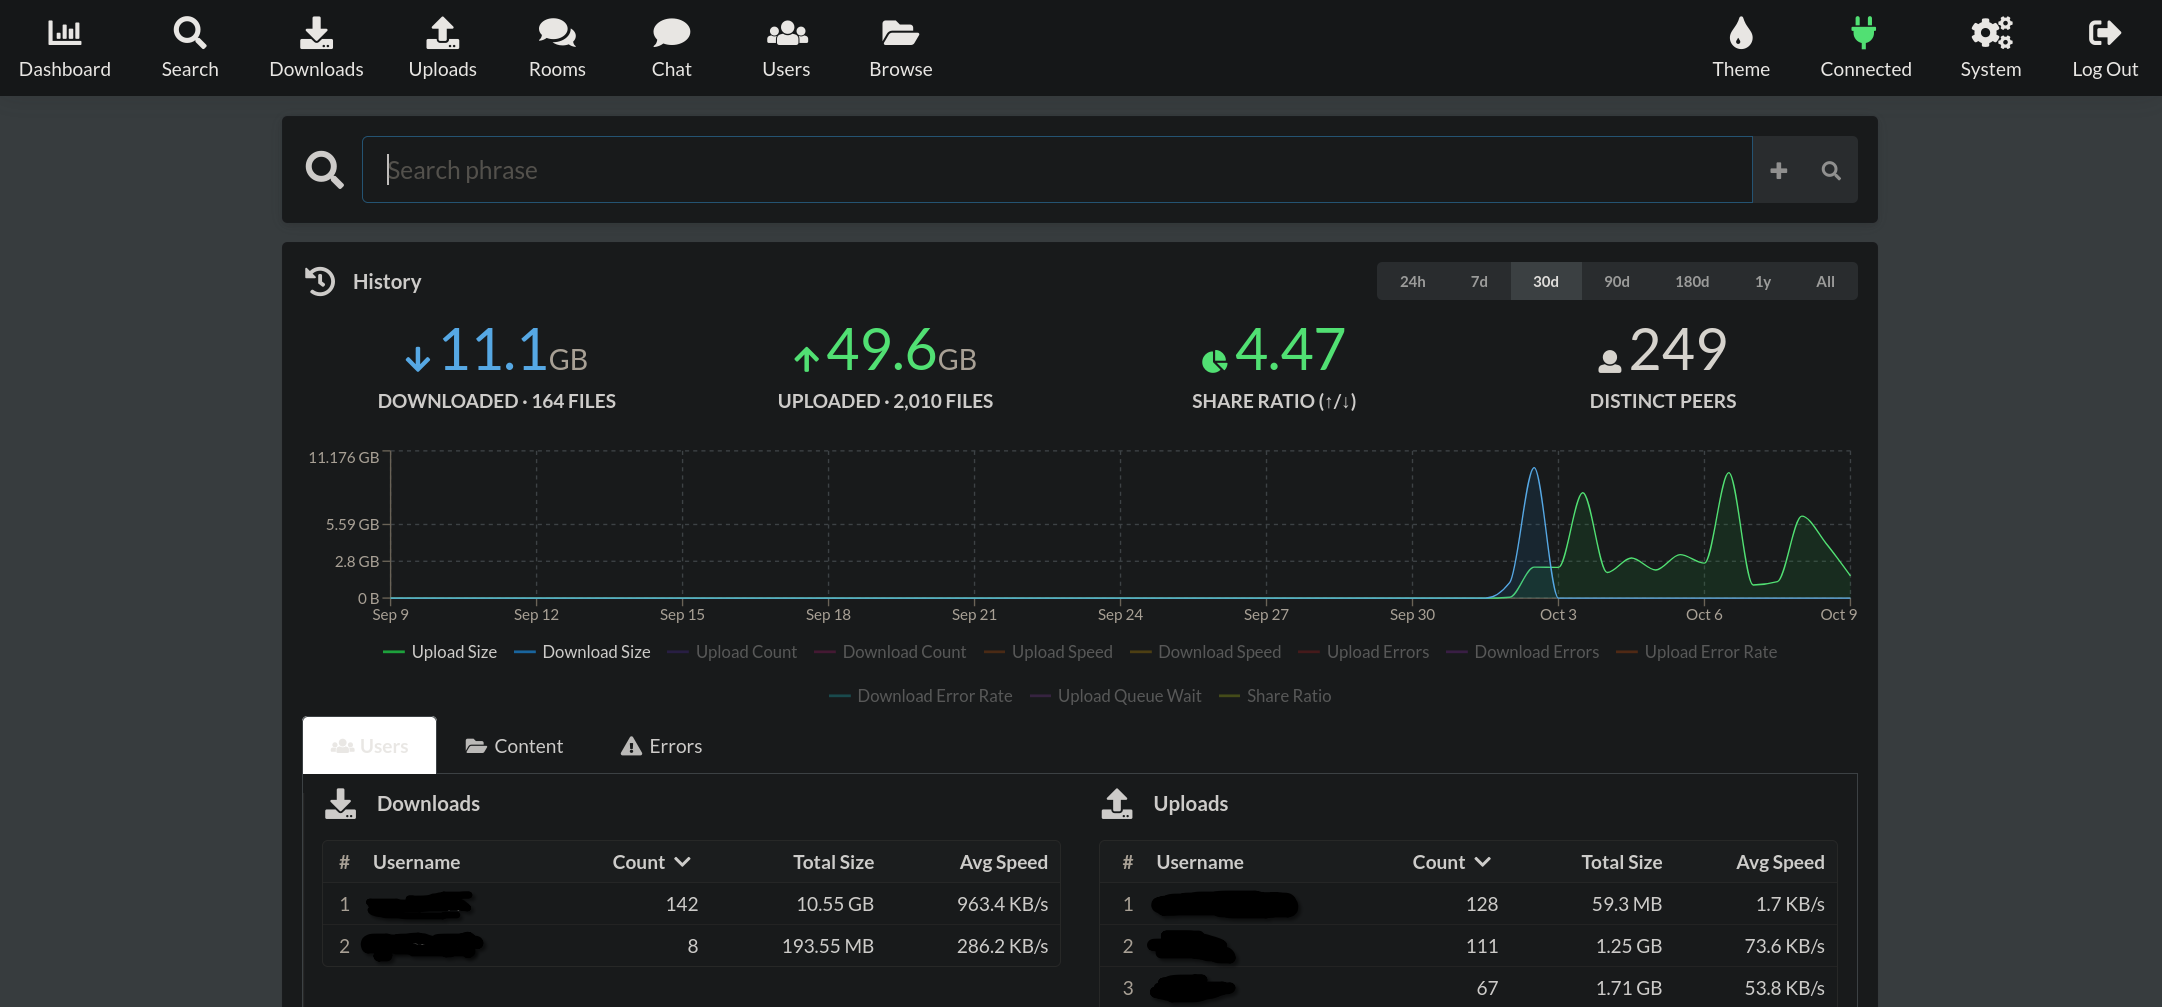Show the Upload Errors chart series
Viewport: 2162px width, 1007px height.
tap(1364, 652)
